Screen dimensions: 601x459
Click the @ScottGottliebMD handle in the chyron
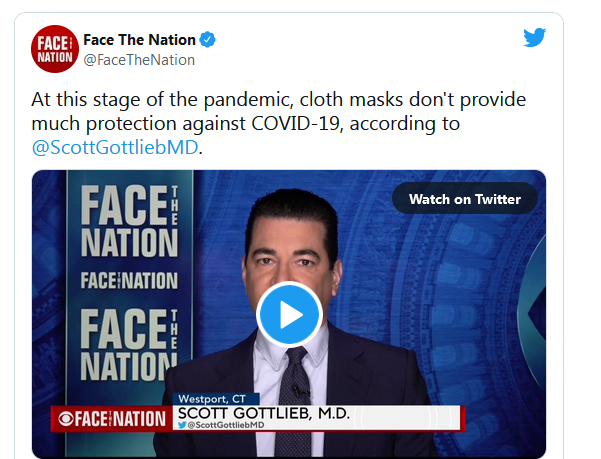point(225,425)
